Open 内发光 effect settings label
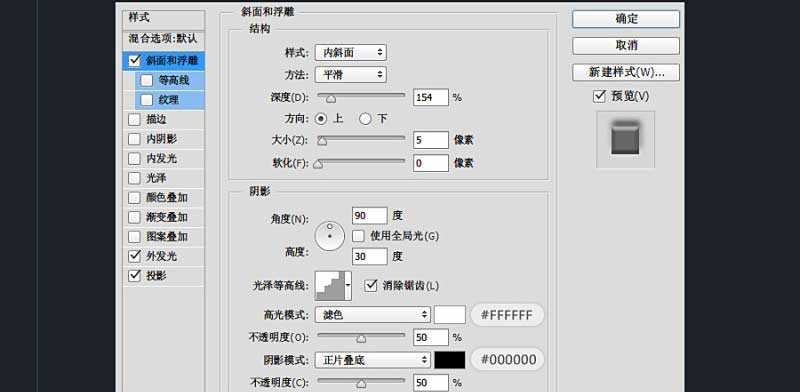The image size is (800, 392). click(x=162, y=159)
